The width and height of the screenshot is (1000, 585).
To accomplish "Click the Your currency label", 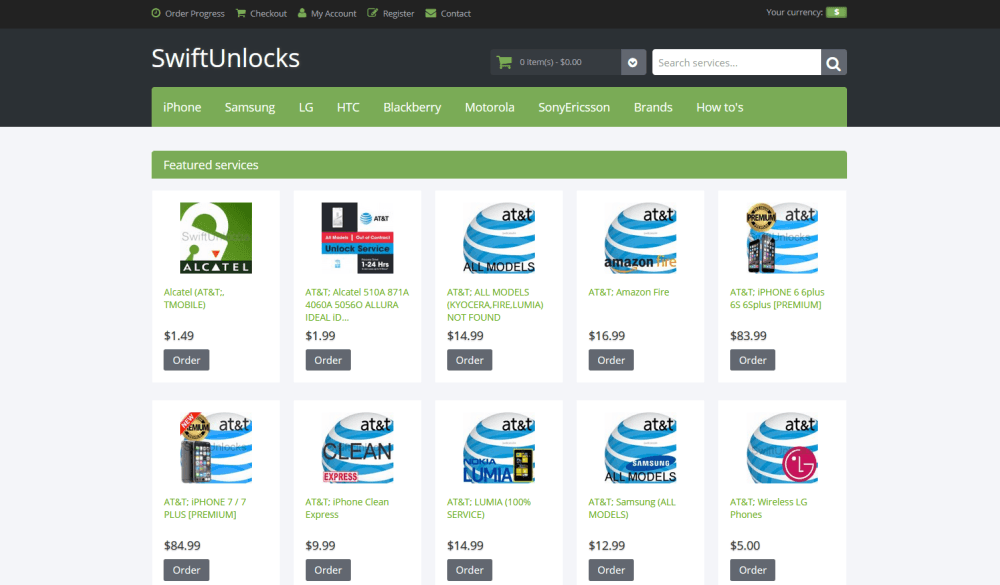I will [x=794, y=12].
